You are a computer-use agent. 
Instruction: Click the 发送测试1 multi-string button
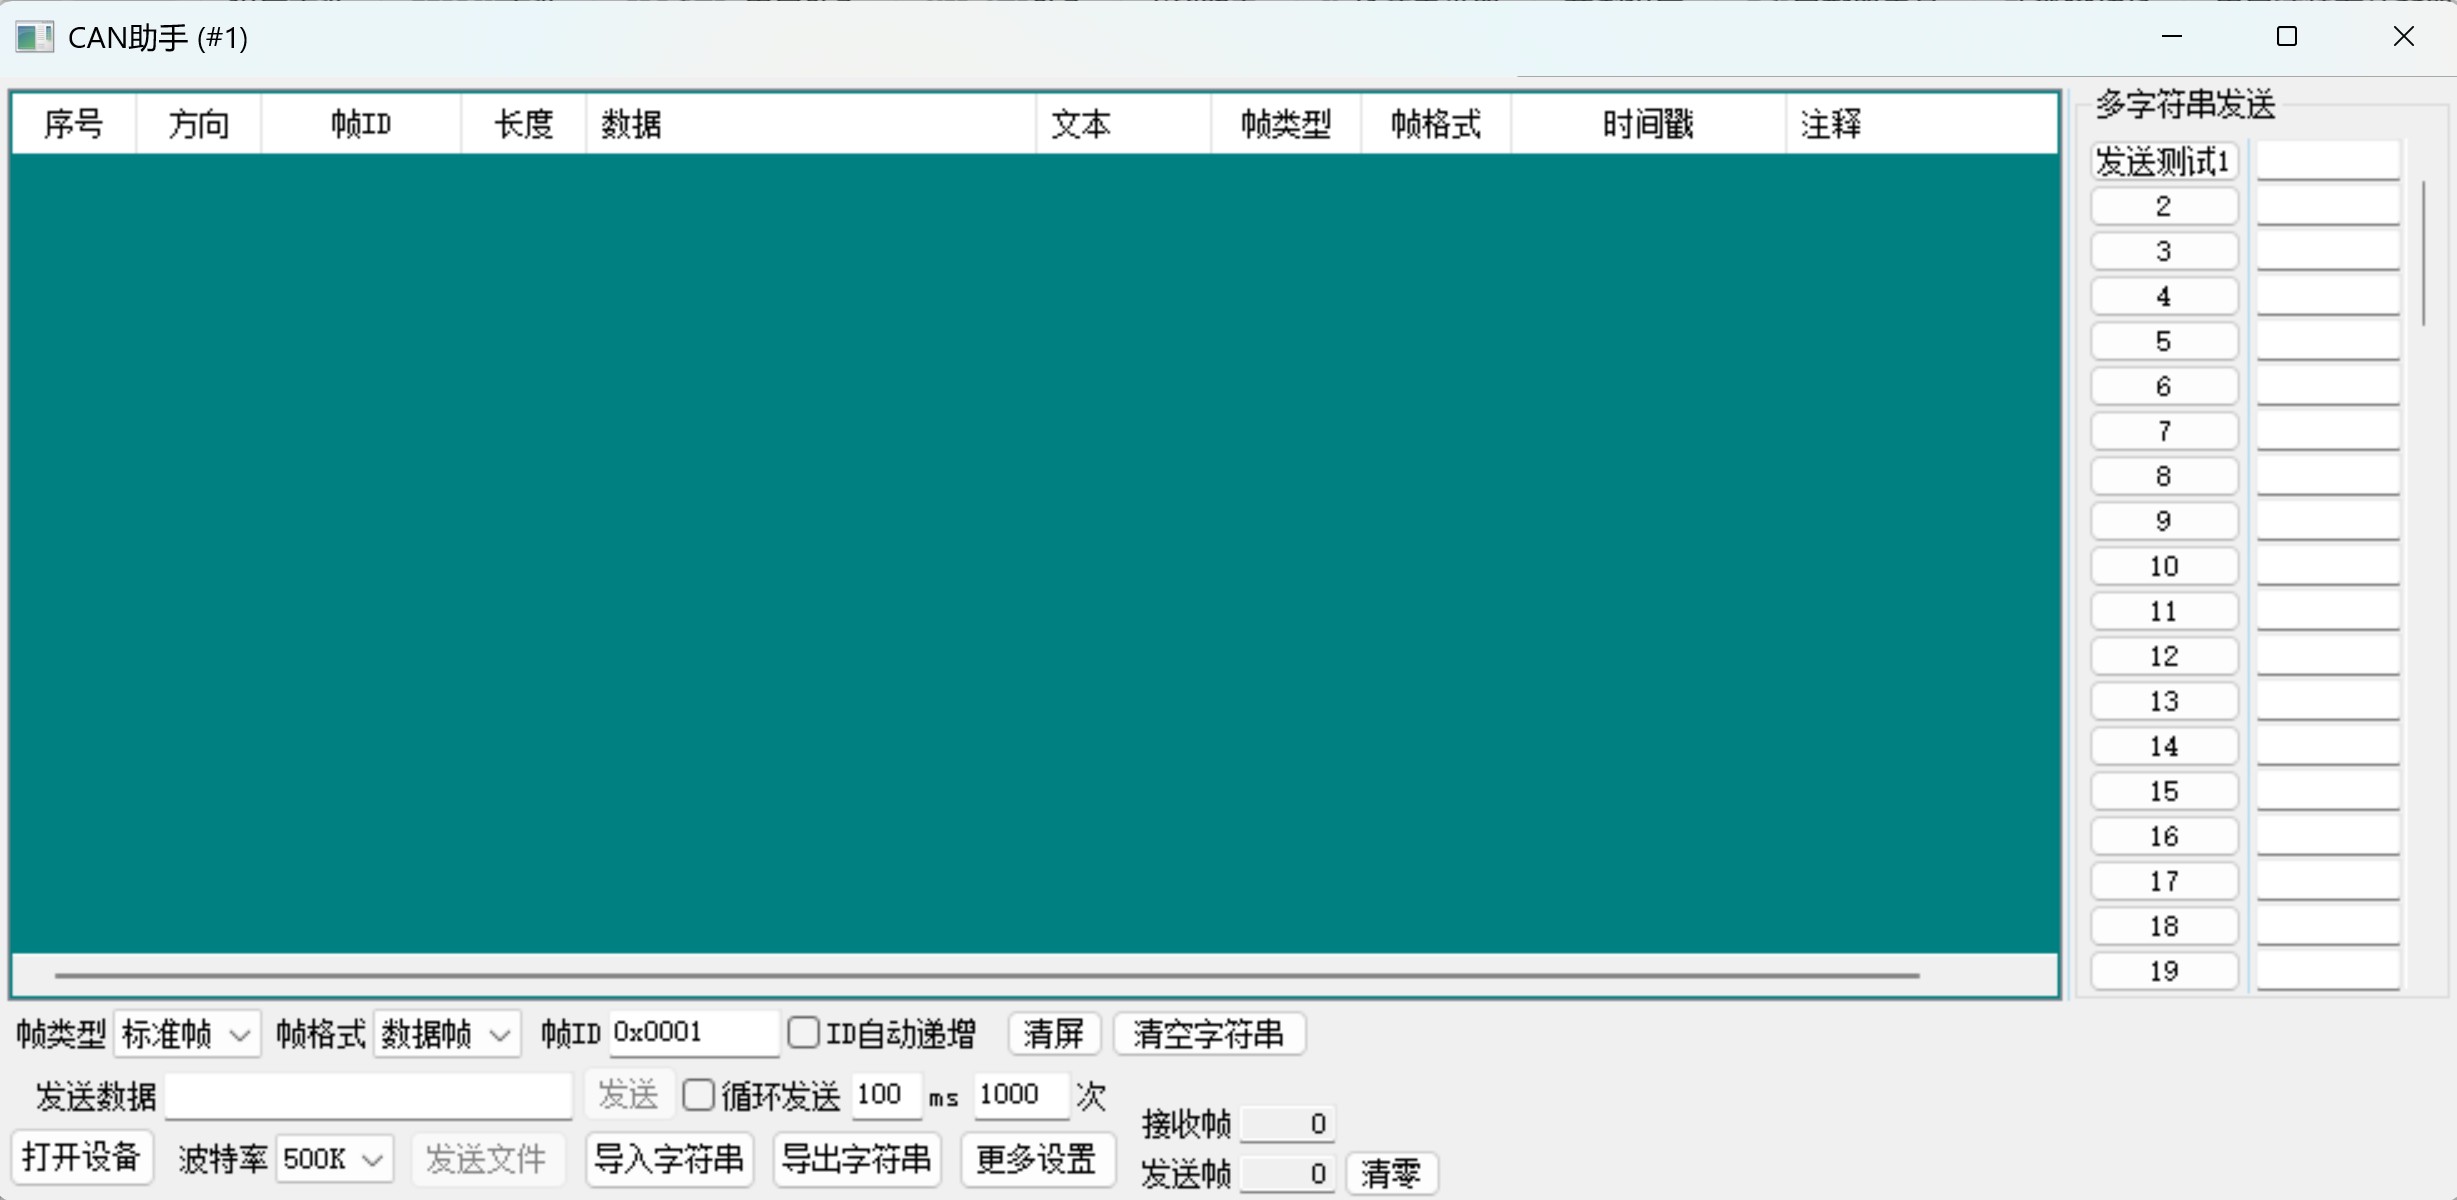(2164, 162)
